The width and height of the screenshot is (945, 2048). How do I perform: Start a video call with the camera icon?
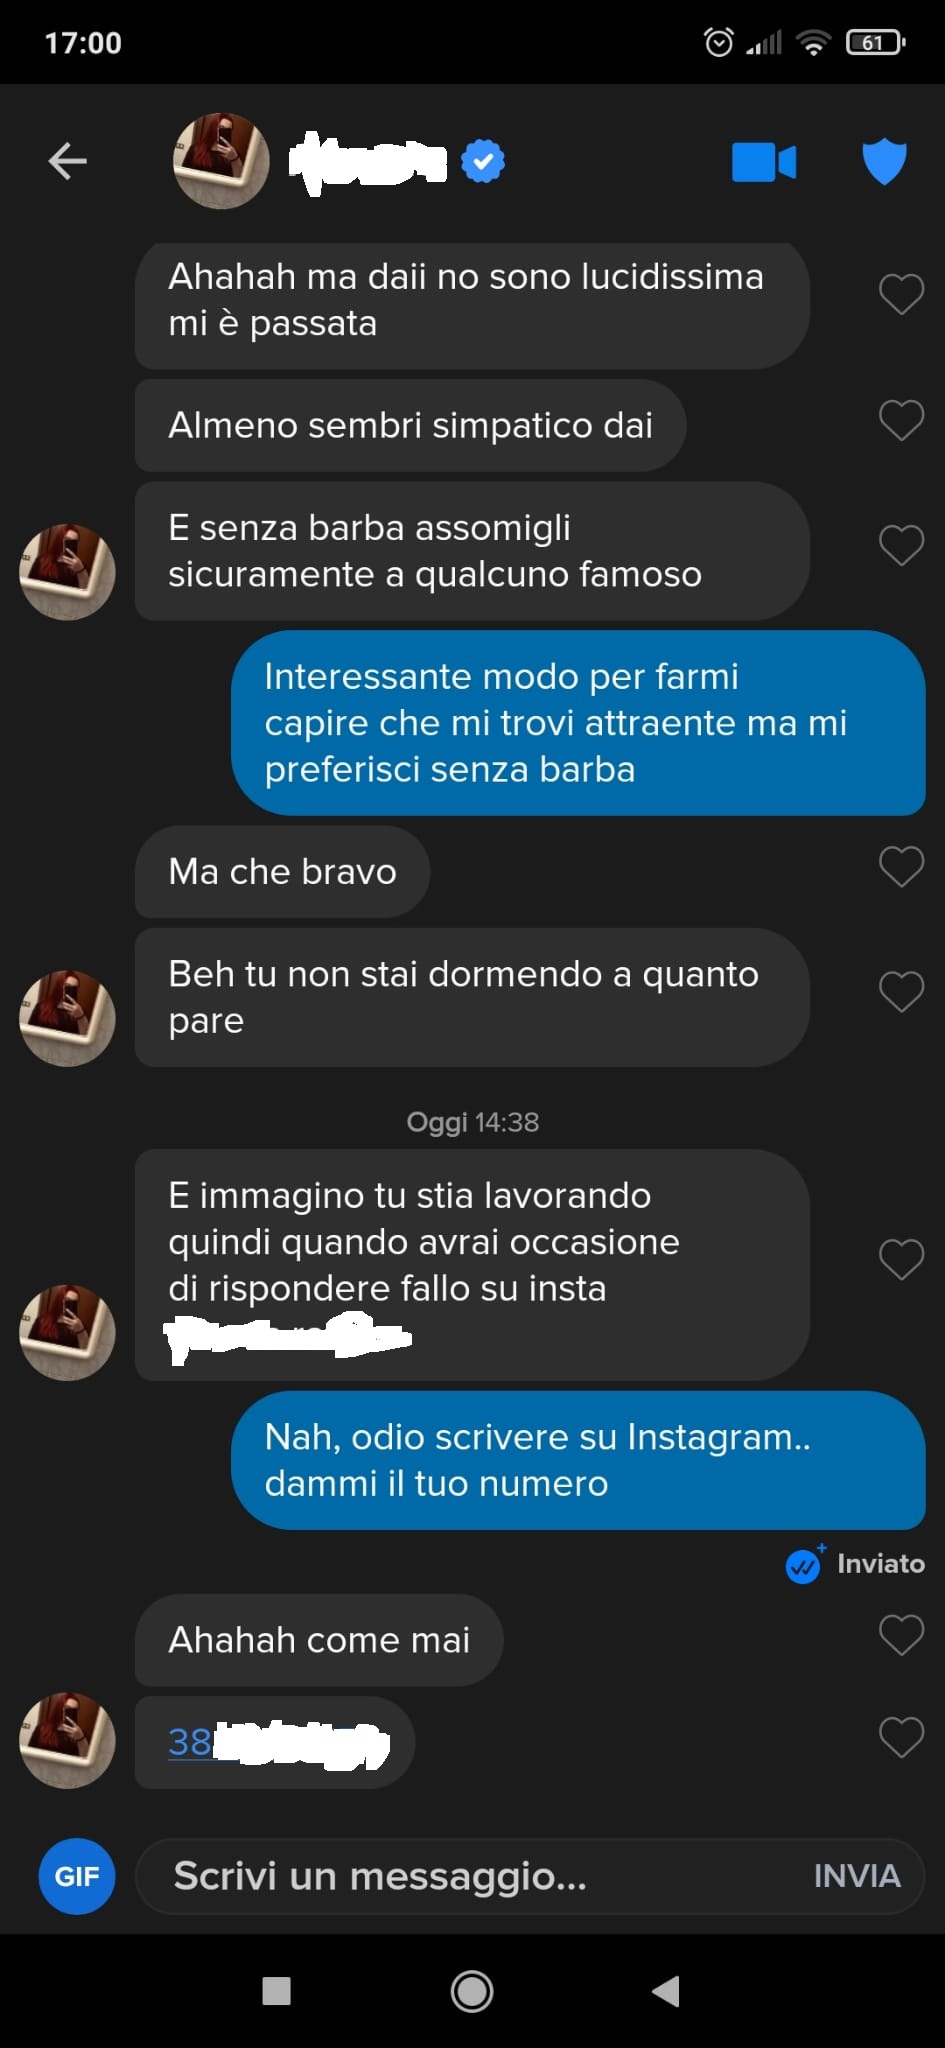(x=764, y=162)
